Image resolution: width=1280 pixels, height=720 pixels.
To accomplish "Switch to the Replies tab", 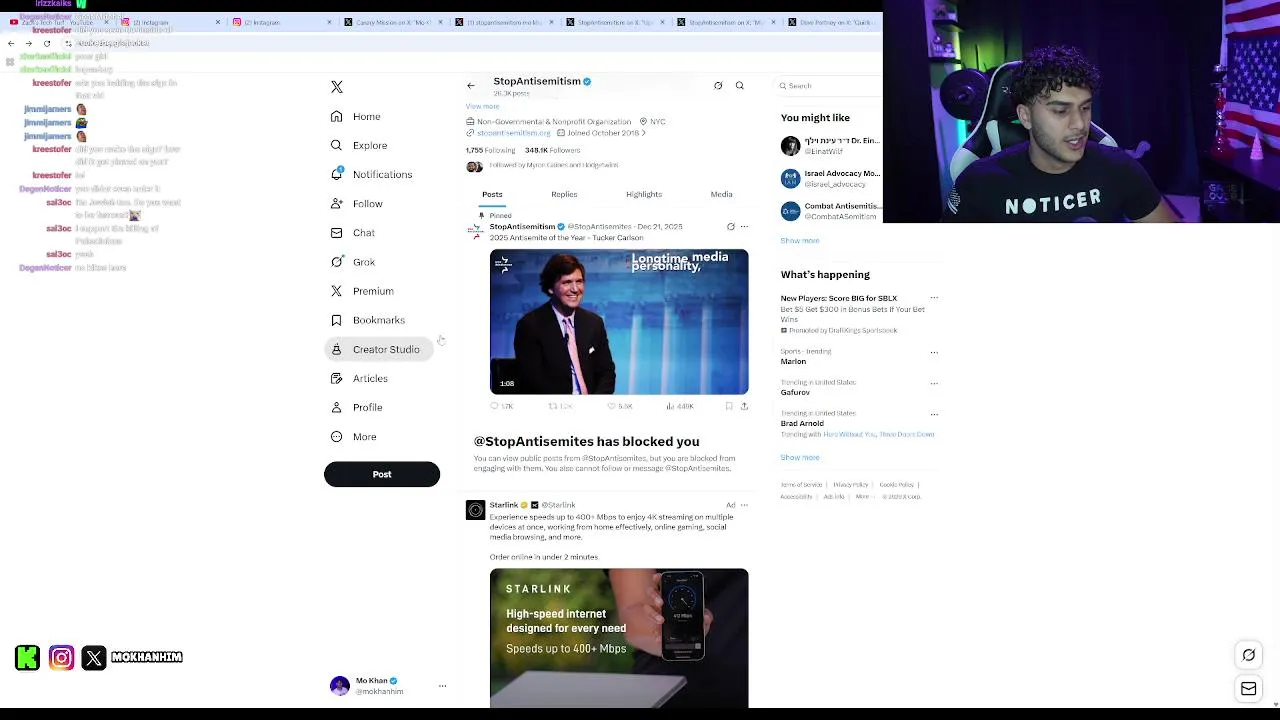I will pyautogui.click(x=564, y=195).
